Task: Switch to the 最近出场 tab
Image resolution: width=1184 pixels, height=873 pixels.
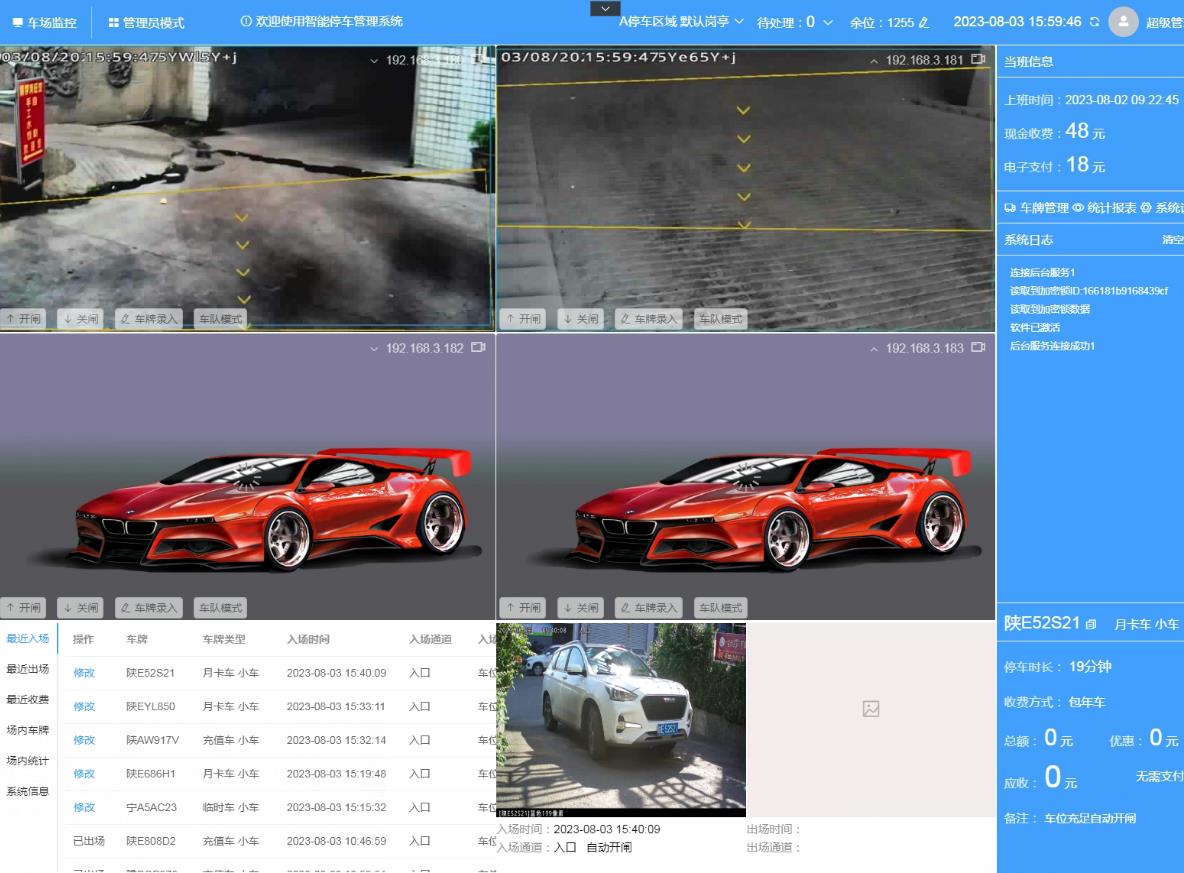Action: click(28, 669)
